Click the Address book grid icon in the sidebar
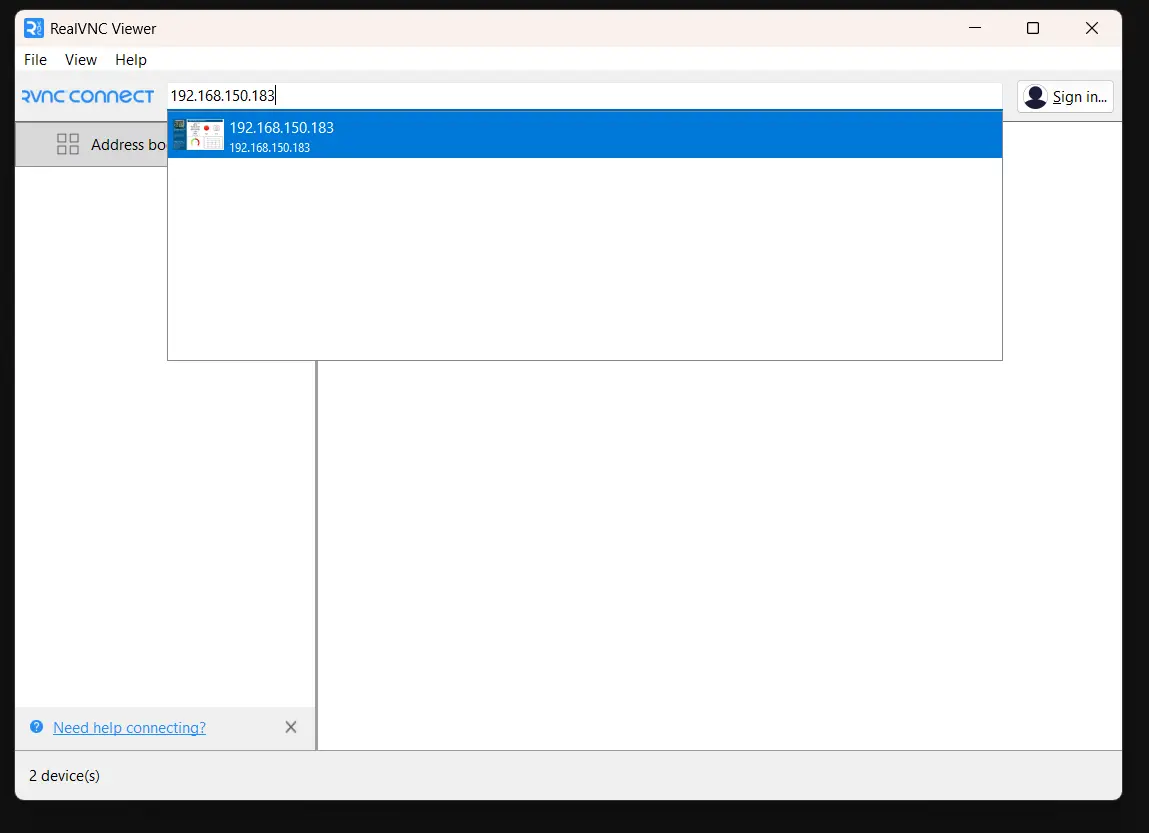Viewport: 1149px width, 833px height. pos(67,144)
